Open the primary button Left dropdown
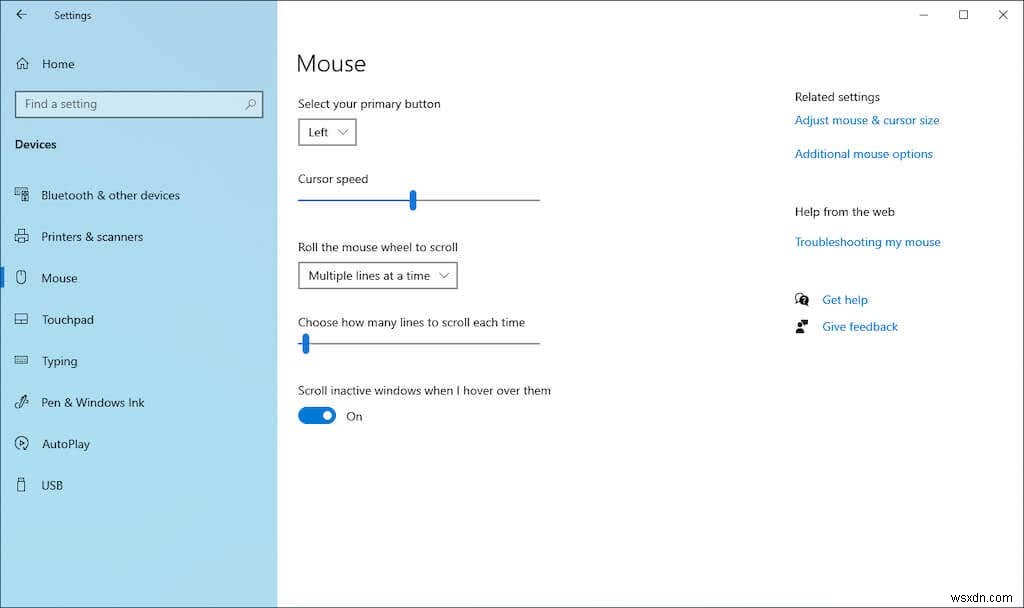The image size is (1024, 608). point(327,132)
